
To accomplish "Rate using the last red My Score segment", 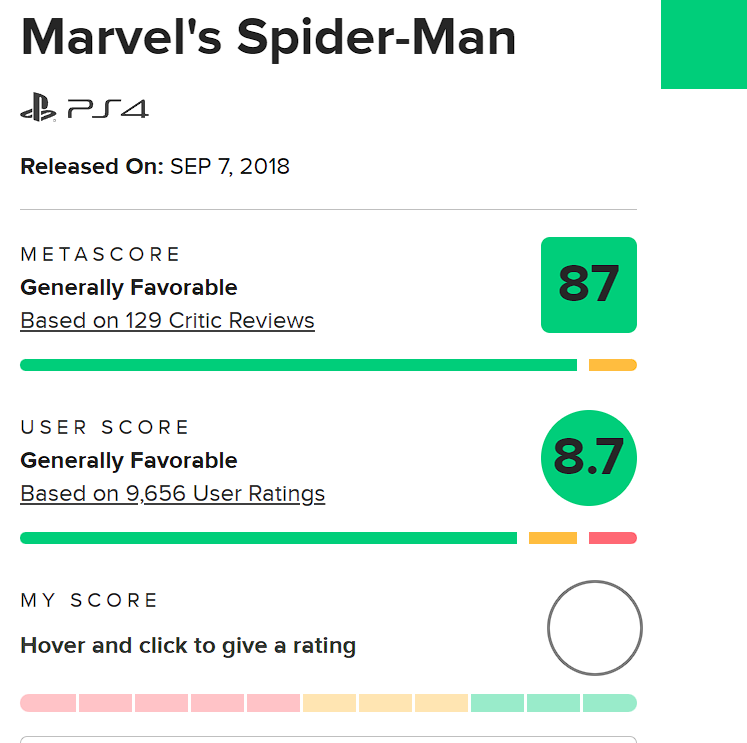I will point(273,703).
